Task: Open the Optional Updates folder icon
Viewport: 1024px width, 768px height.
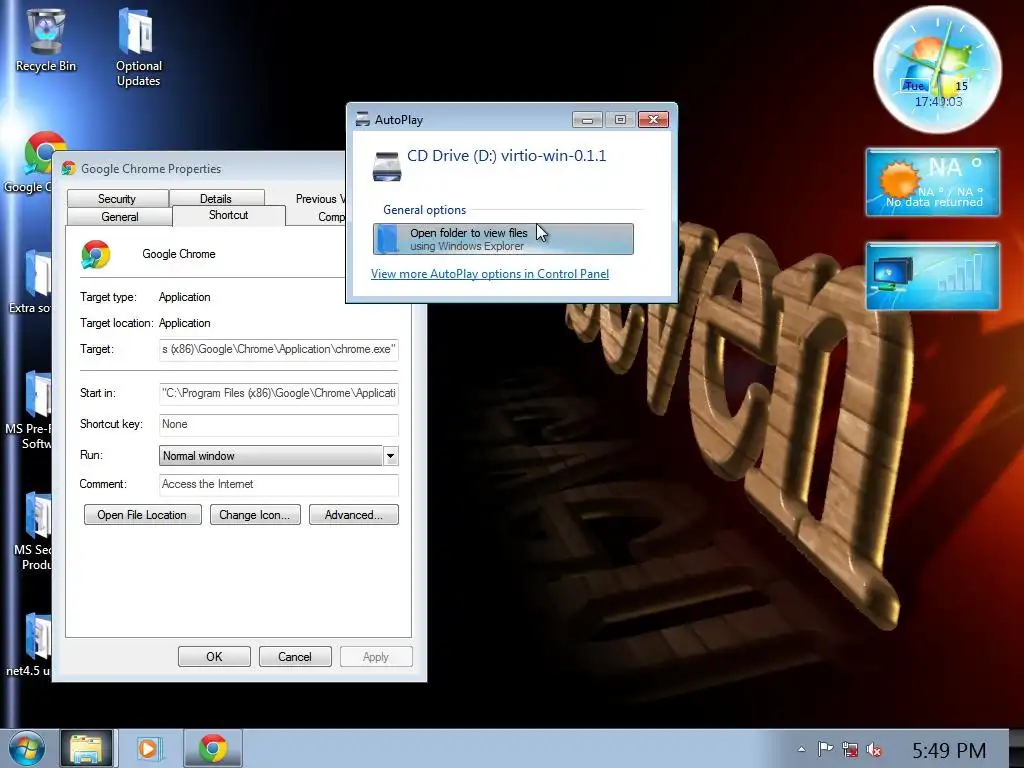Action: 138,47
